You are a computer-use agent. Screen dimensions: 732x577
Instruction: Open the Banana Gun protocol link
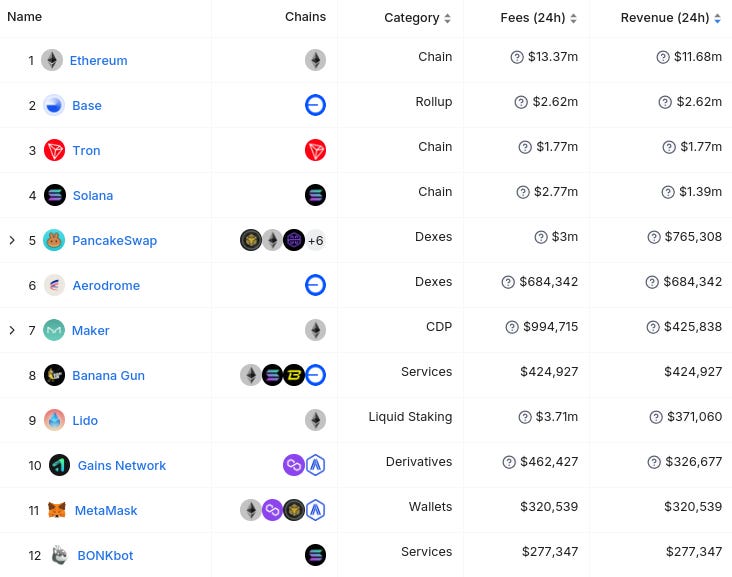point(108,375)
